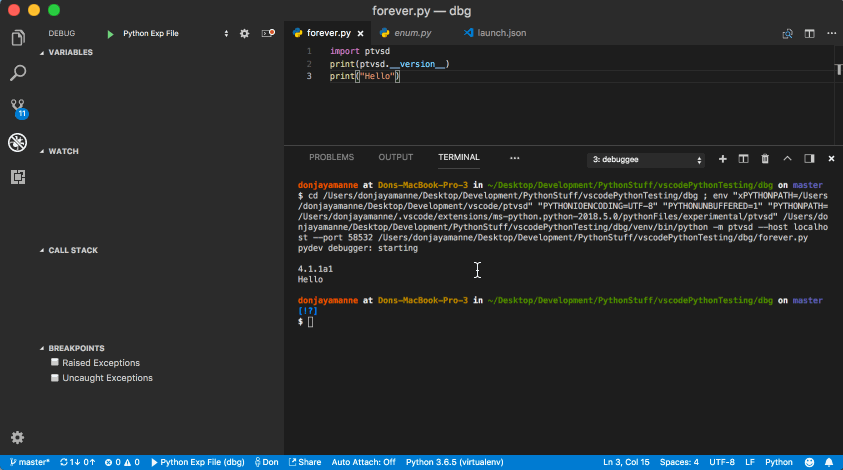Toggle Auto Attach: Off in status bar
843x470 pixels.
click(363, 462)
